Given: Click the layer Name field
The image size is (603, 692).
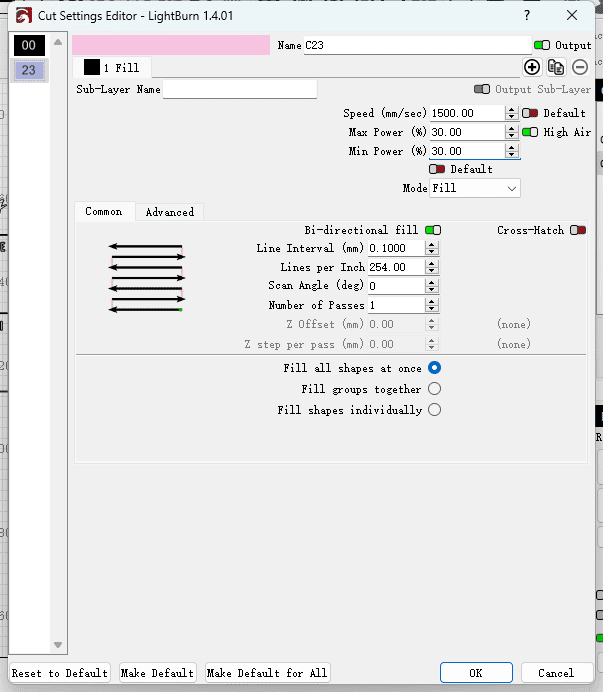Looking at the screenshot, I should (417, 45).
